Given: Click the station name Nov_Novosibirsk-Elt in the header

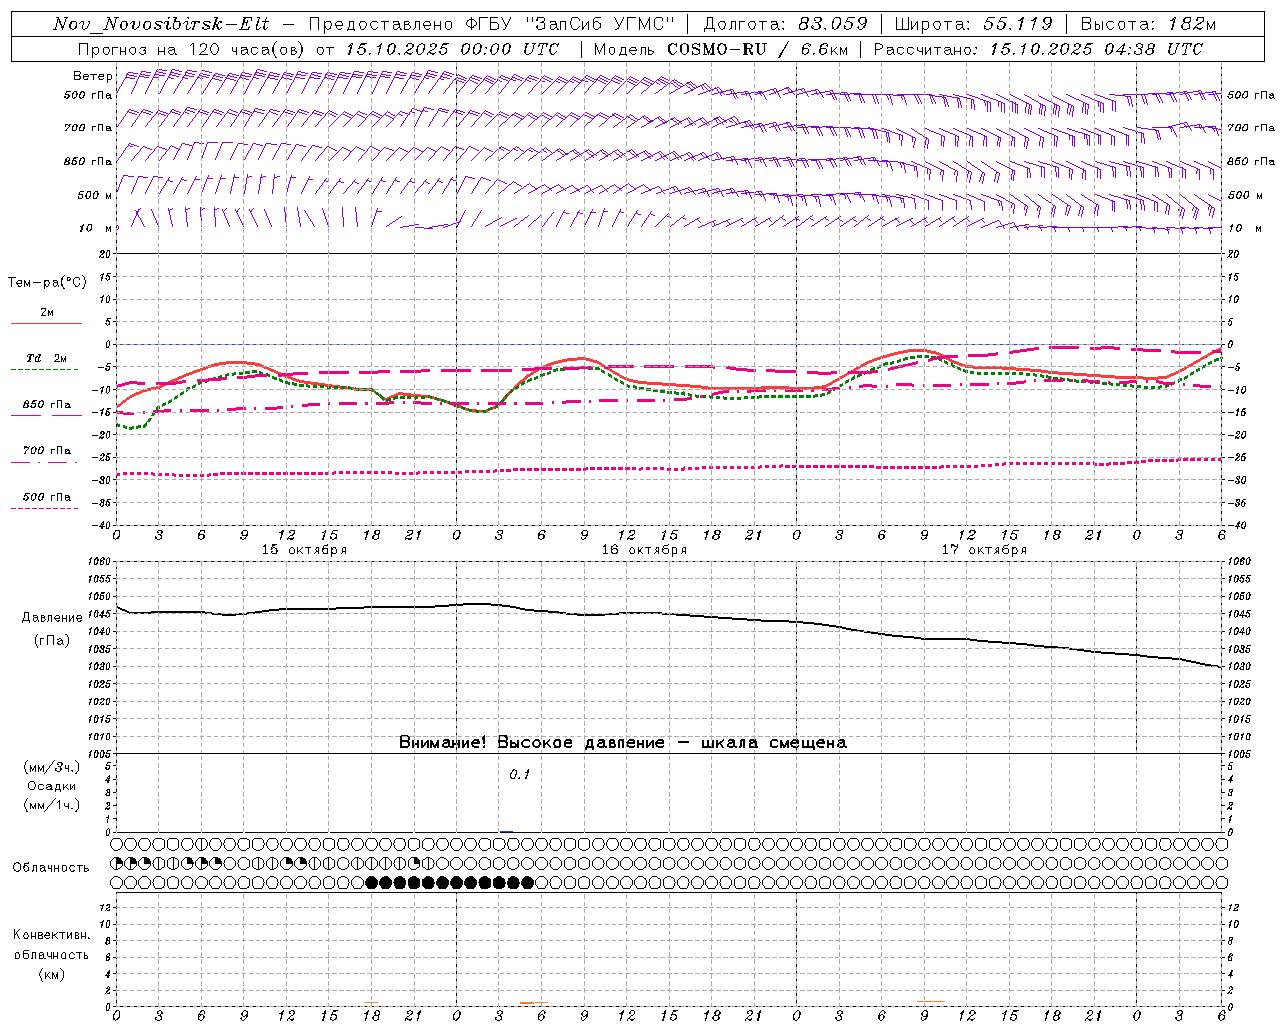Looking at the screenshot, I should 161,24.
